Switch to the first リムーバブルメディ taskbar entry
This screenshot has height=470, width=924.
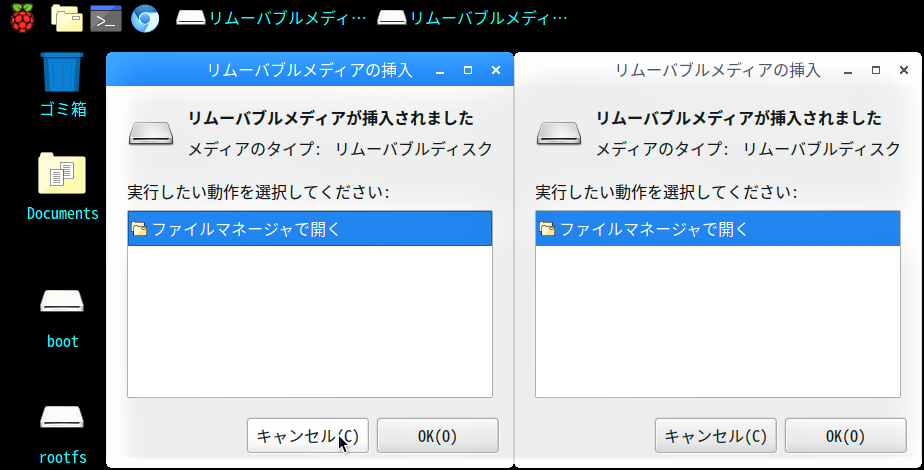[x=272, y=18]
